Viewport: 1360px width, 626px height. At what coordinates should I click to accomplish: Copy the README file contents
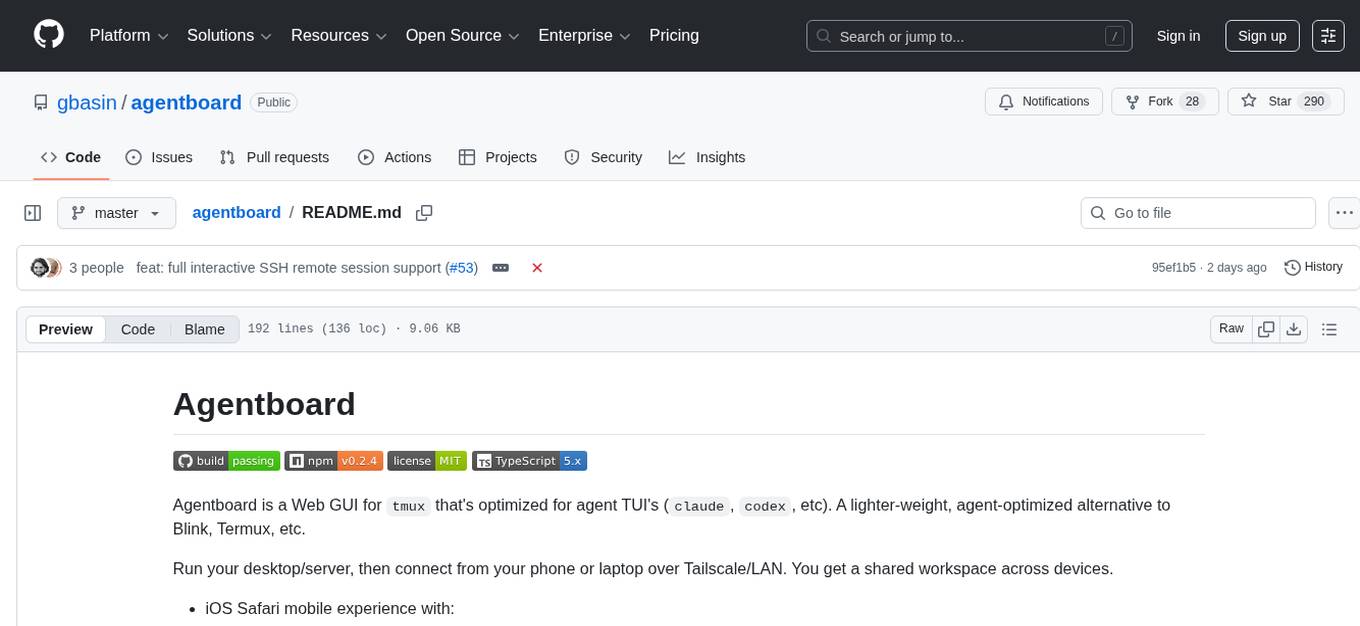(x=1266, y=328)
